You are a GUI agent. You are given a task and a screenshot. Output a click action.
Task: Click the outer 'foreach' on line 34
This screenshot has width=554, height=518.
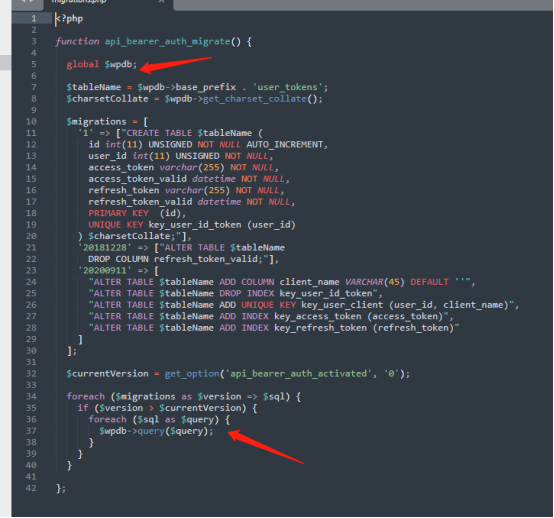[x=86, y=396]
